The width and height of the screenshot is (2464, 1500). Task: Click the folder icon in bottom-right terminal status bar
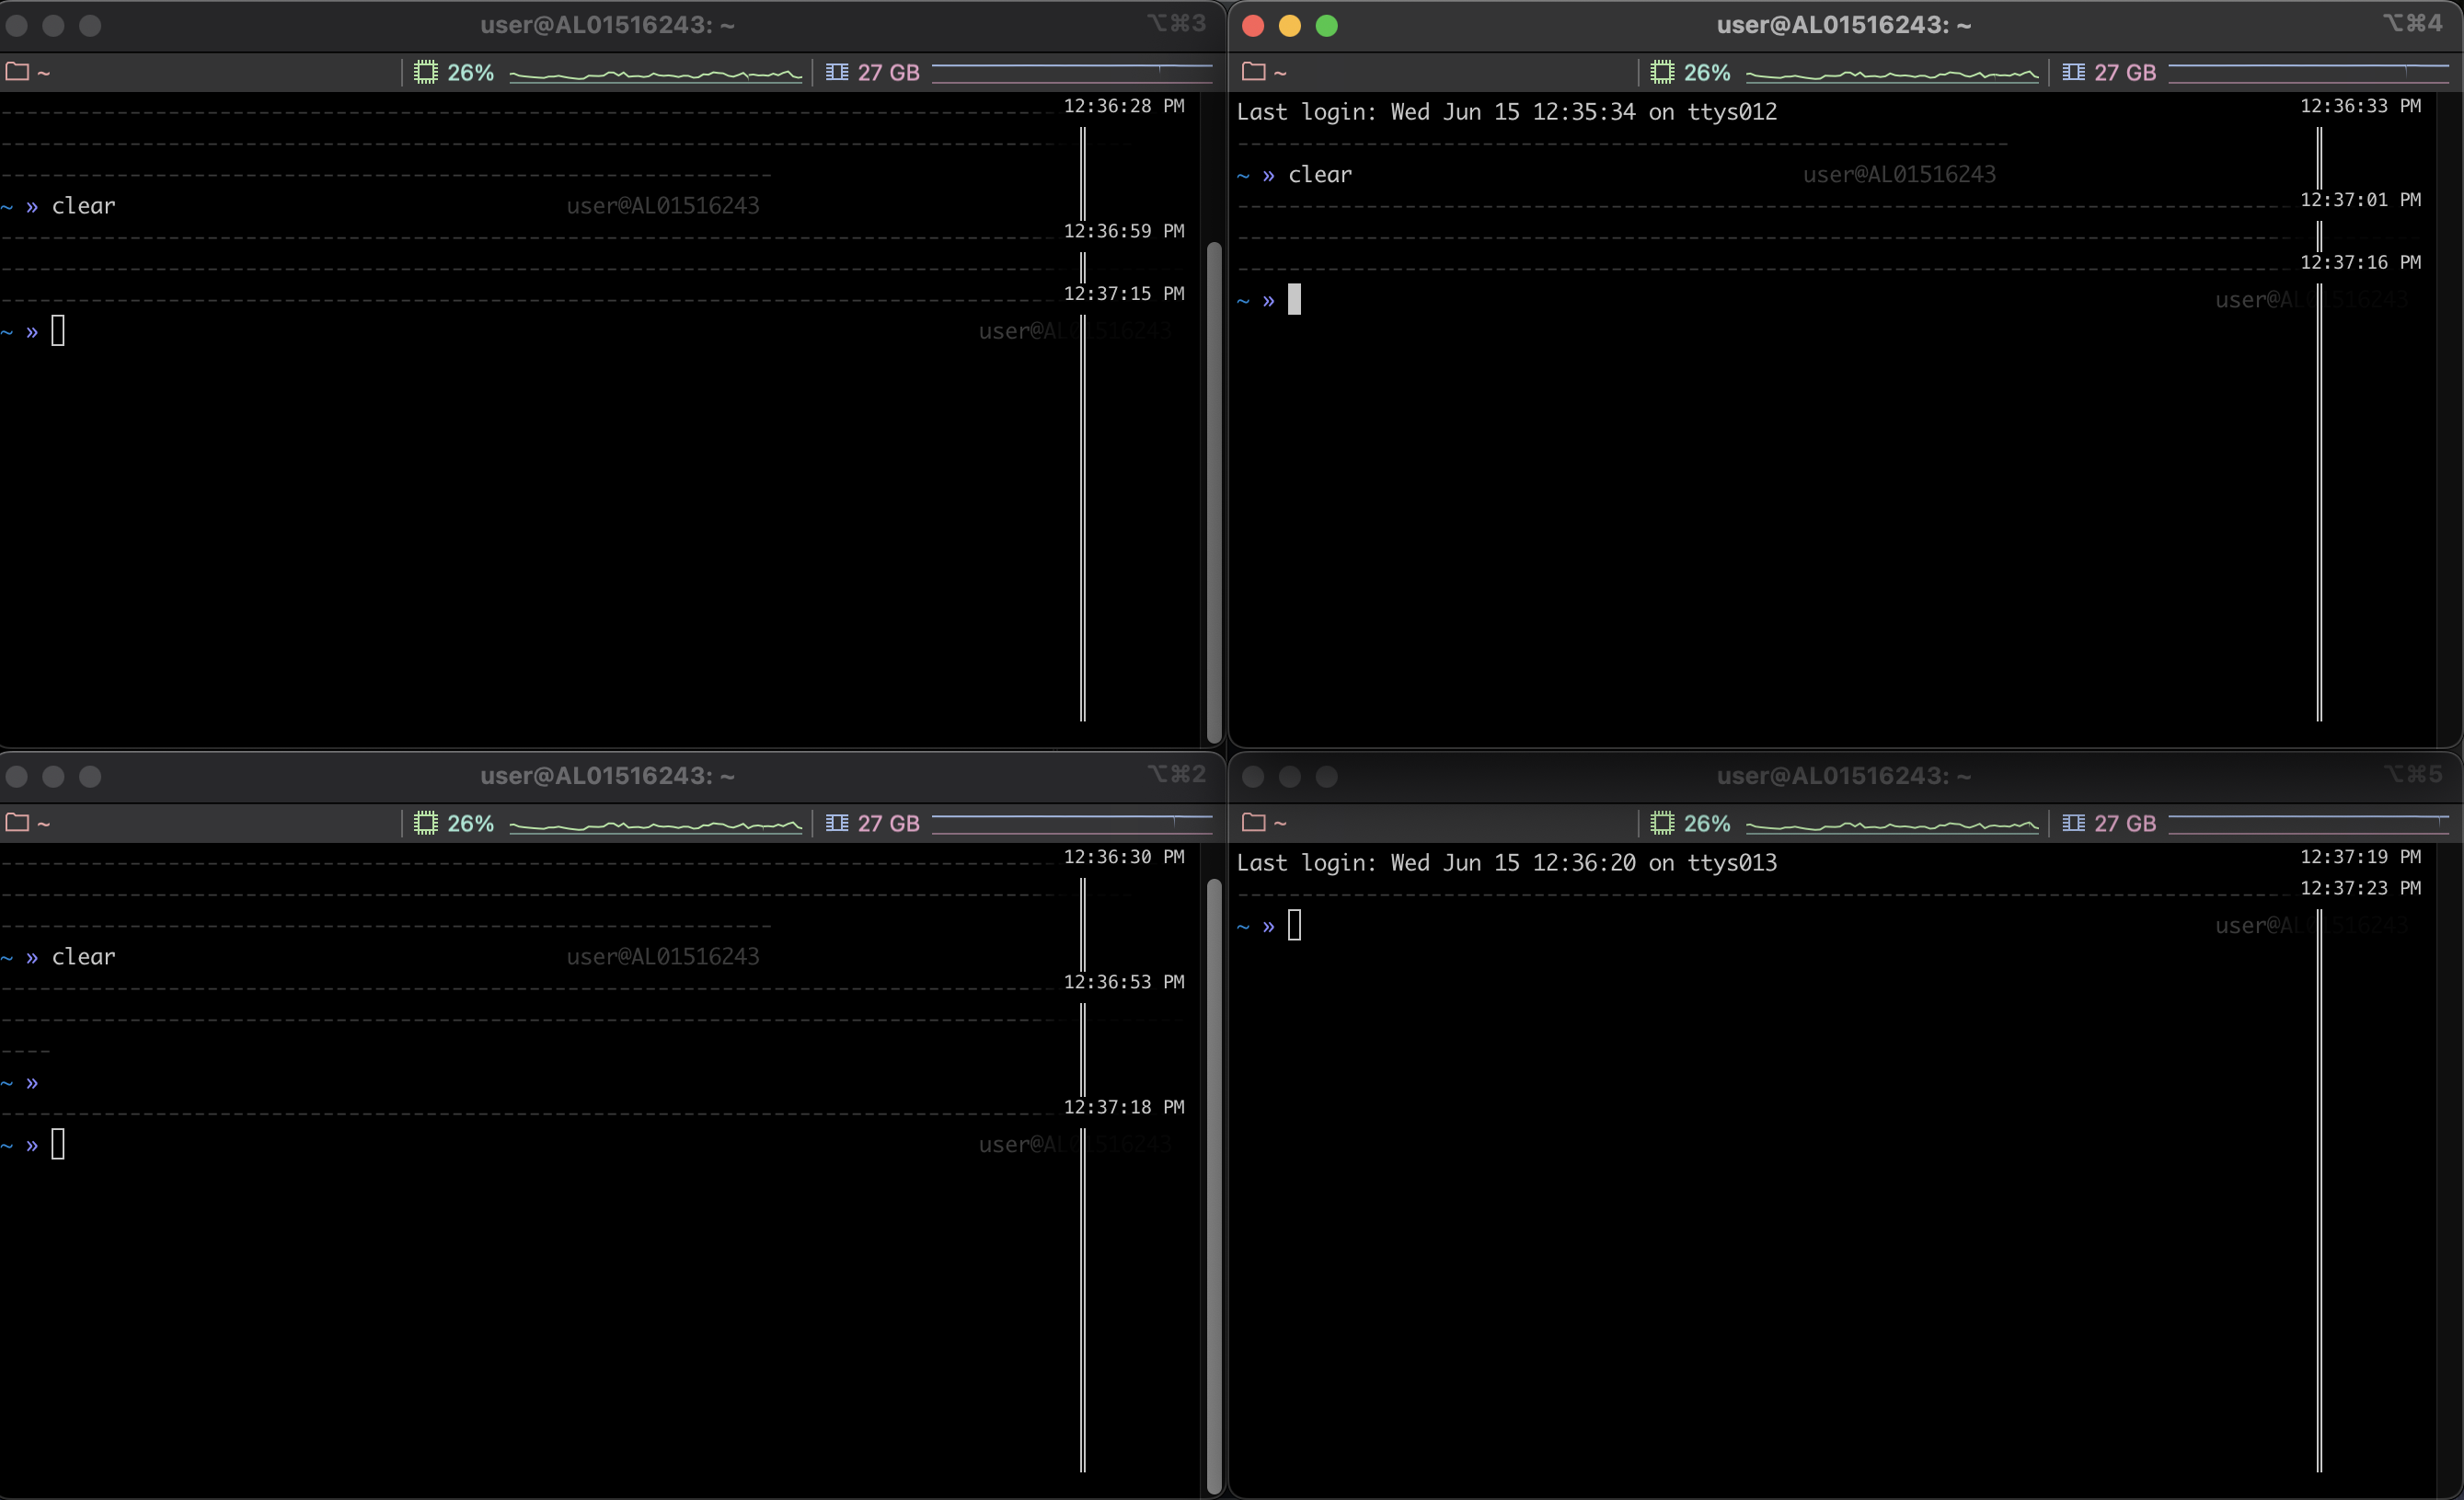1253,822
